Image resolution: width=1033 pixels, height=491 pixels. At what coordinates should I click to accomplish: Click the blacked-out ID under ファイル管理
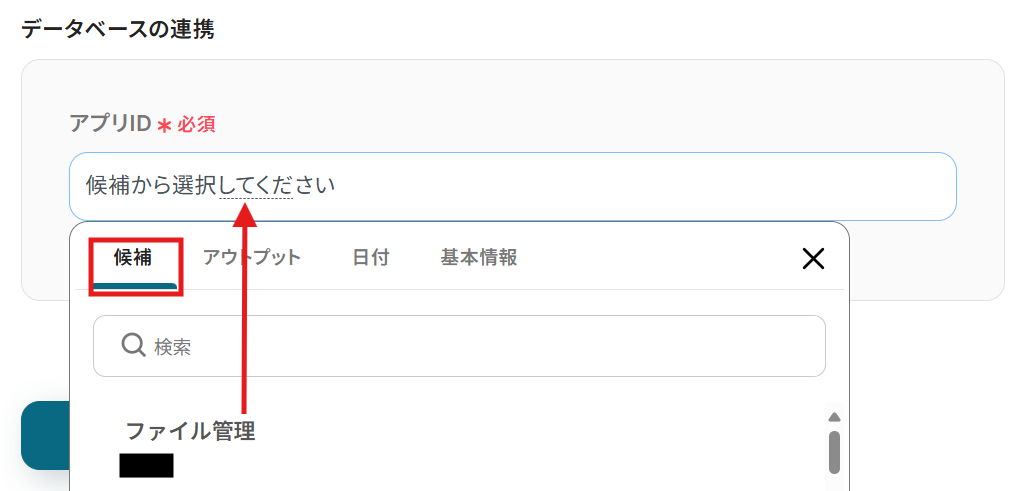click(x=146, y=465)
